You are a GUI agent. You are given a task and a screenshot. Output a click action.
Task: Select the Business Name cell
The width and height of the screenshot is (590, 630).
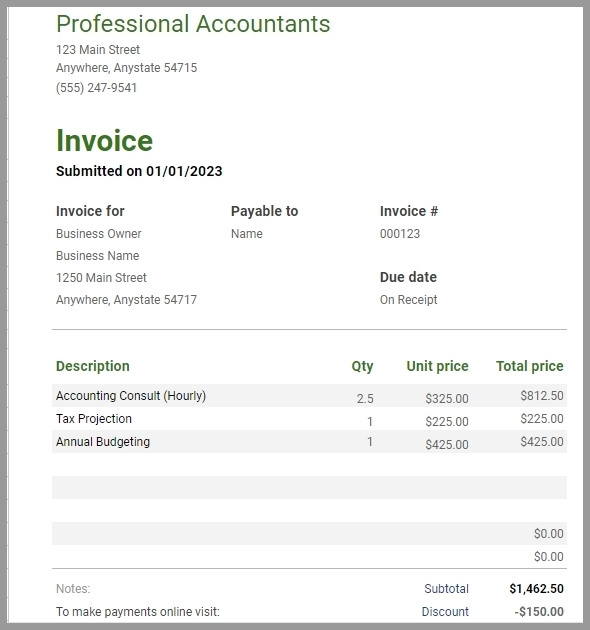pyautogui.click(x=98, y=256)
